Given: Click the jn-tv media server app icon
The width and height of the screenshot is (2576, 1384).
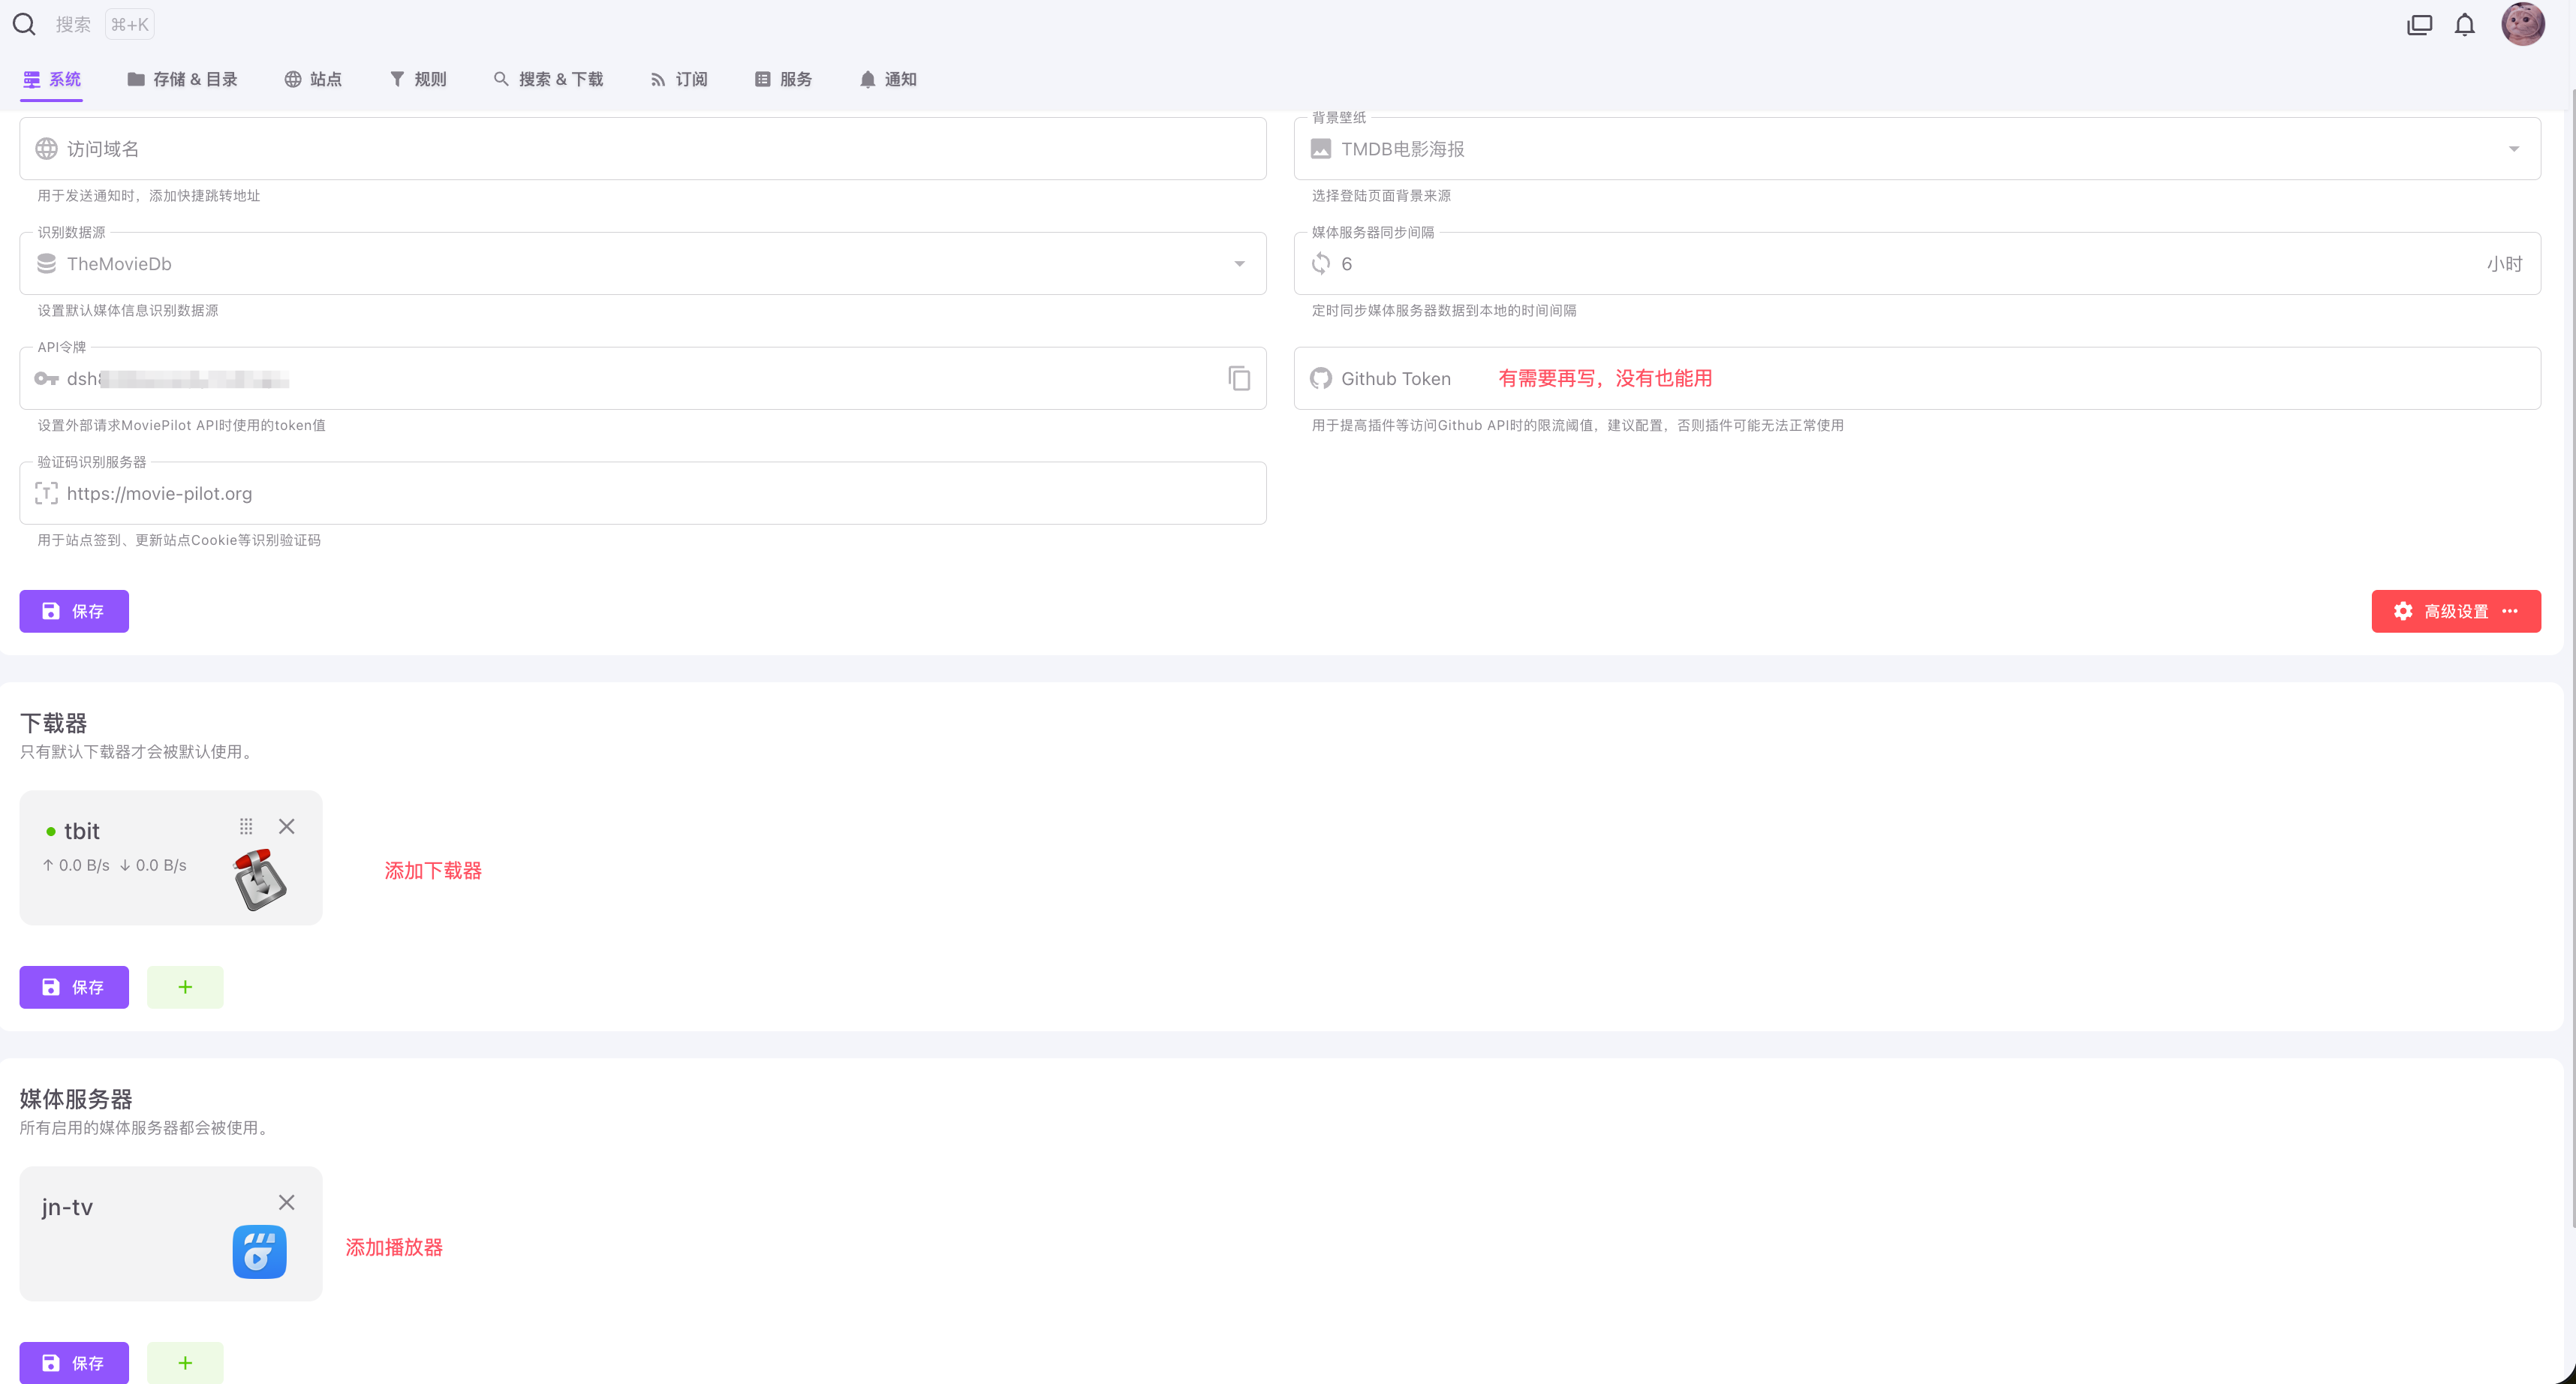Looking at the screenshot, I should [260, 1252].
